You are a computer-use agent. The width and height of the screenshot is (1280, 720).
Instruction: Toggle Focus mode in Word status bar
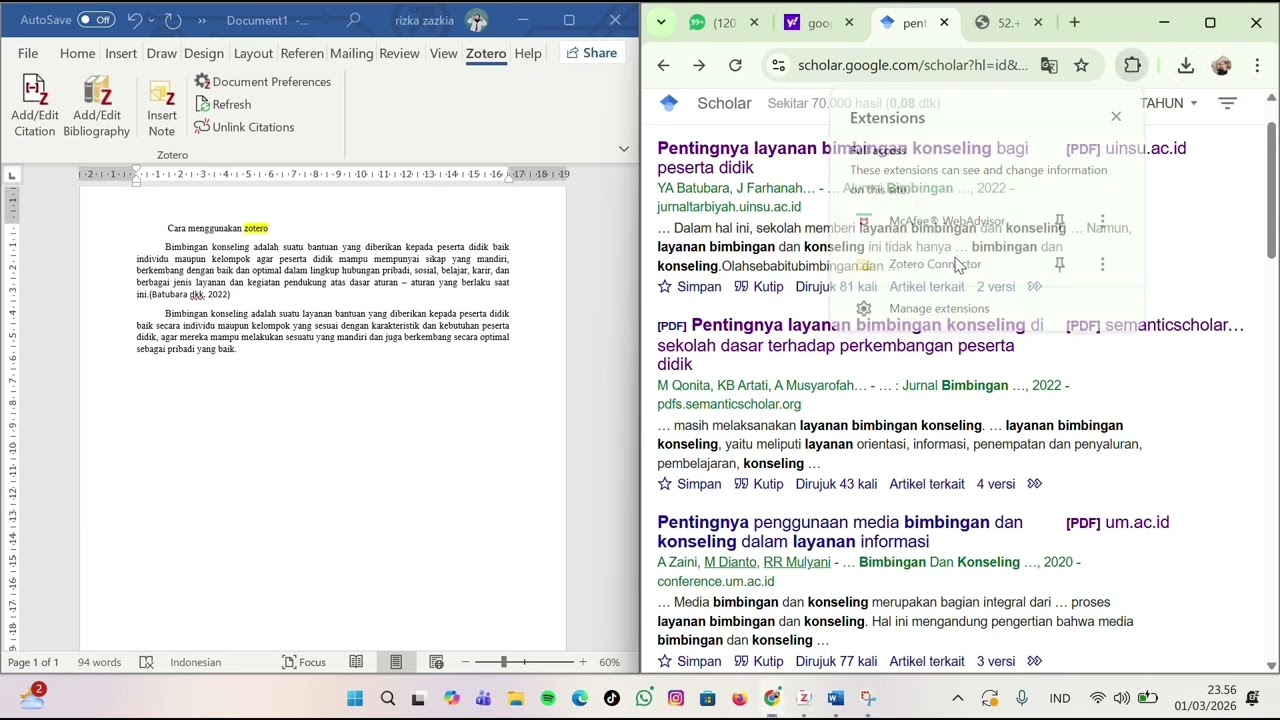point(304,662)
